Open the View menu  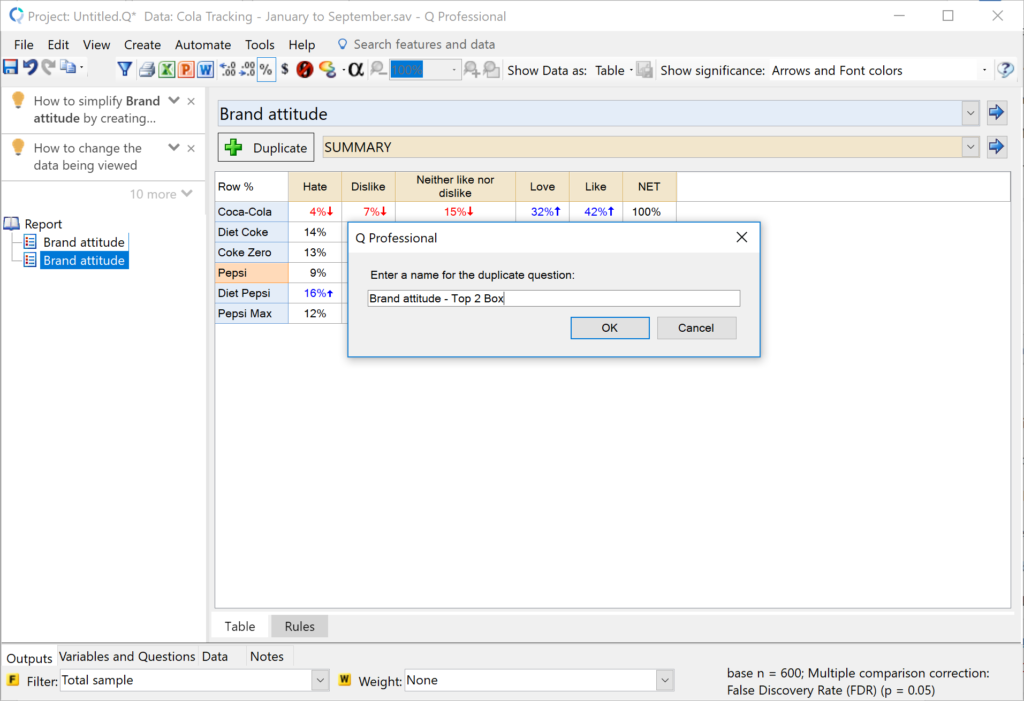click(x=96, y=44)
